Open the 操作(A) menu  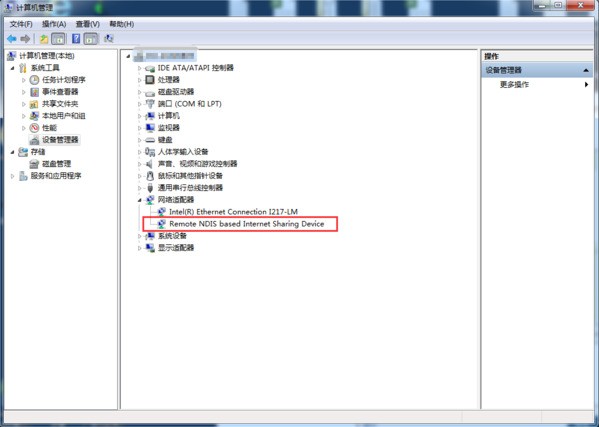coord(54,24)
